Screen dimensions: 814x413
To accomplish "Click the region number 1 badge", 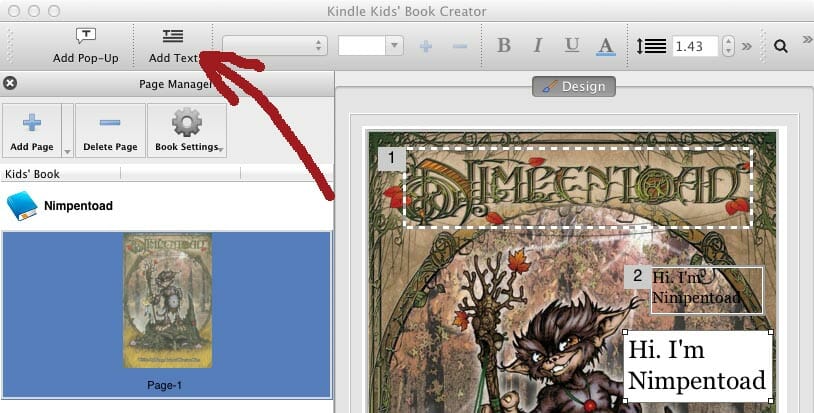I will point(391,158).
